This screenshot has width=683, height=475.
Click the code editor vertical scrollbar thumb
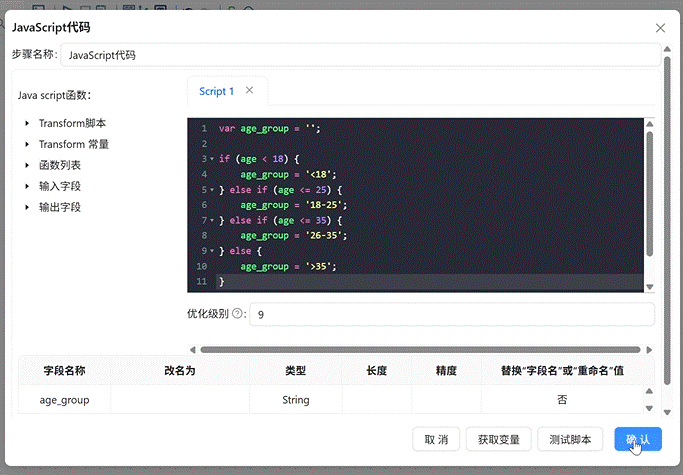(649, 194)
